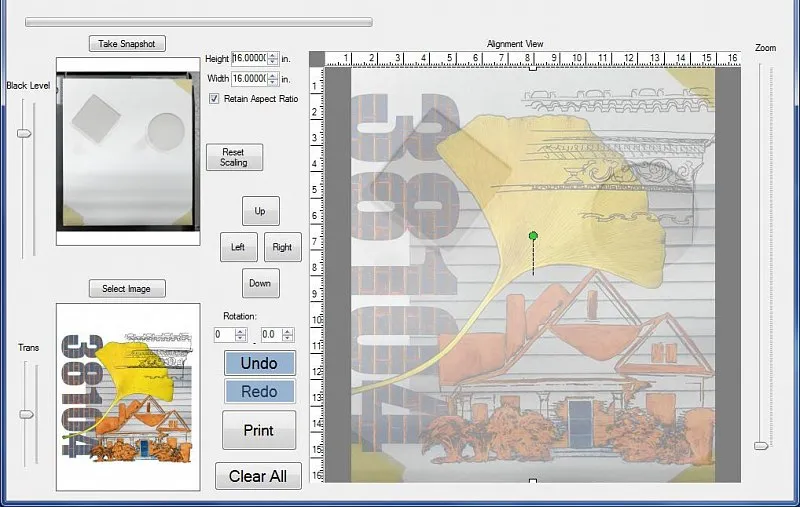This screenshot has width=800, height=507.
Task: Click the Take Snapshot button
Action: [126, 43]
